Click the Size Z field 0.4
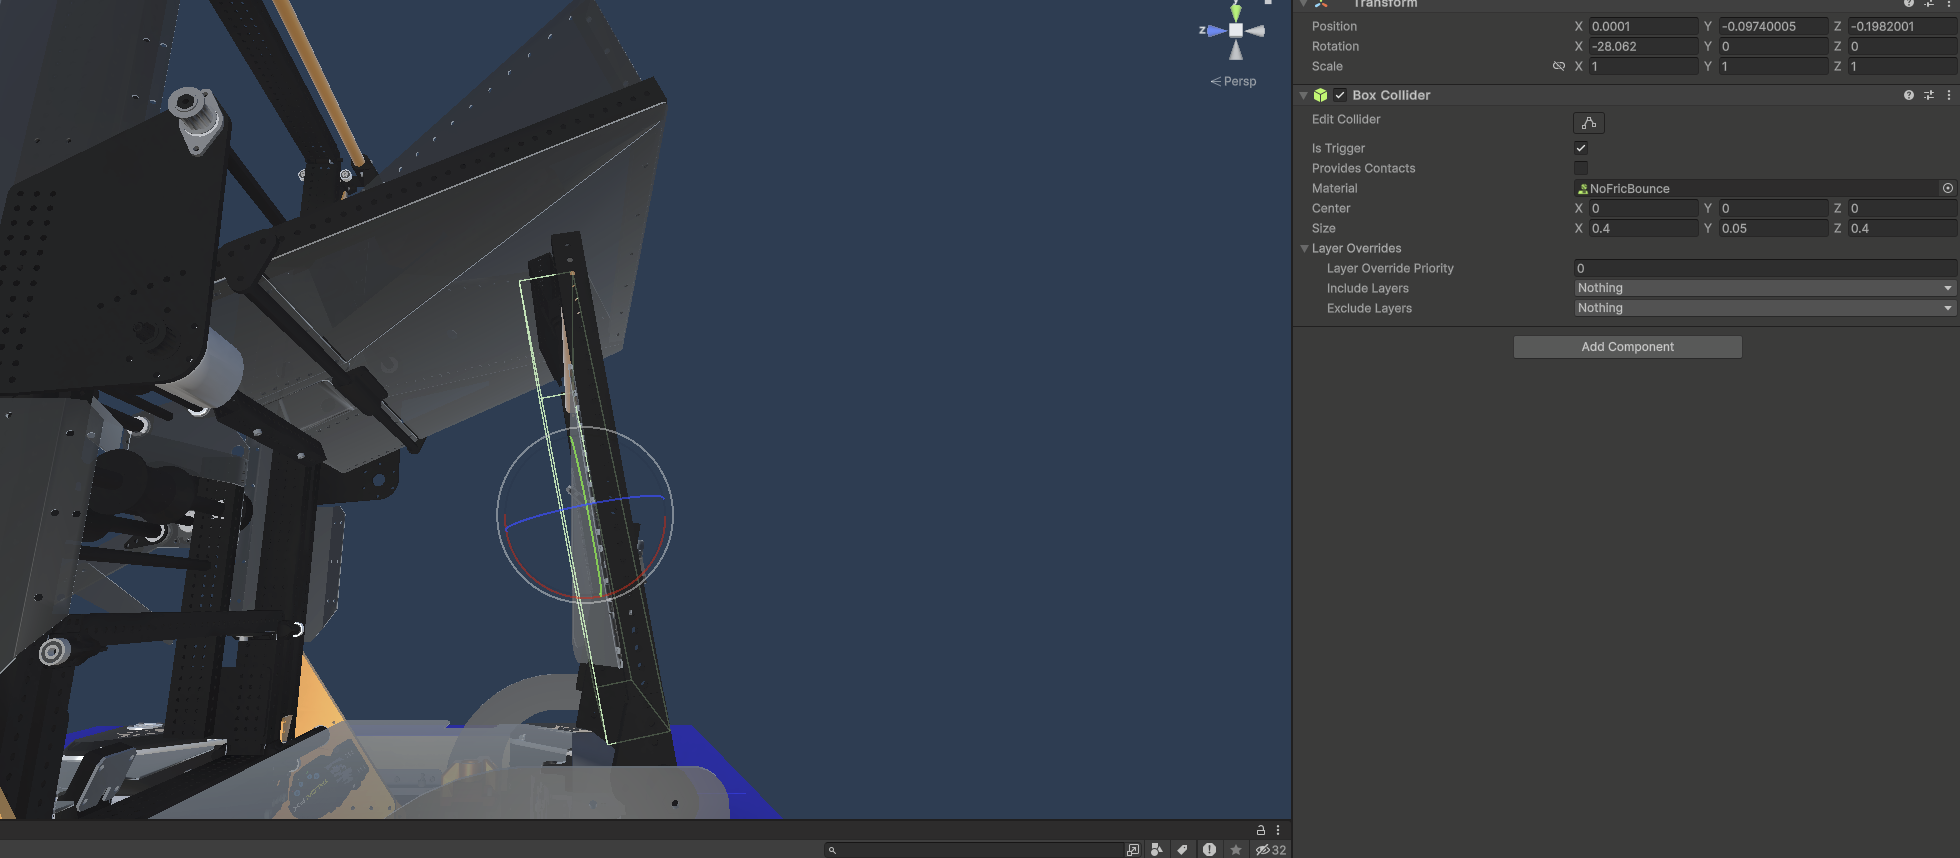 point(1902,228)
